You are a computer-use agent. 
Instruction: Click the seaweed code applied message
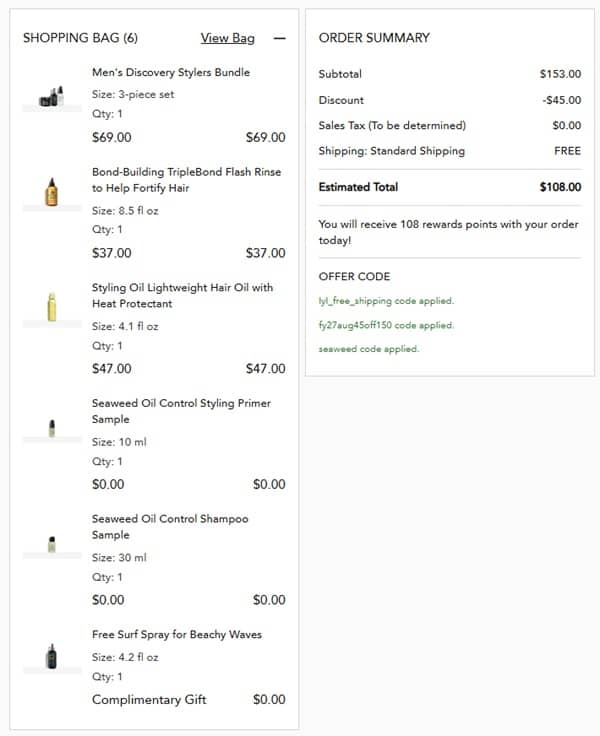[369, 349]
